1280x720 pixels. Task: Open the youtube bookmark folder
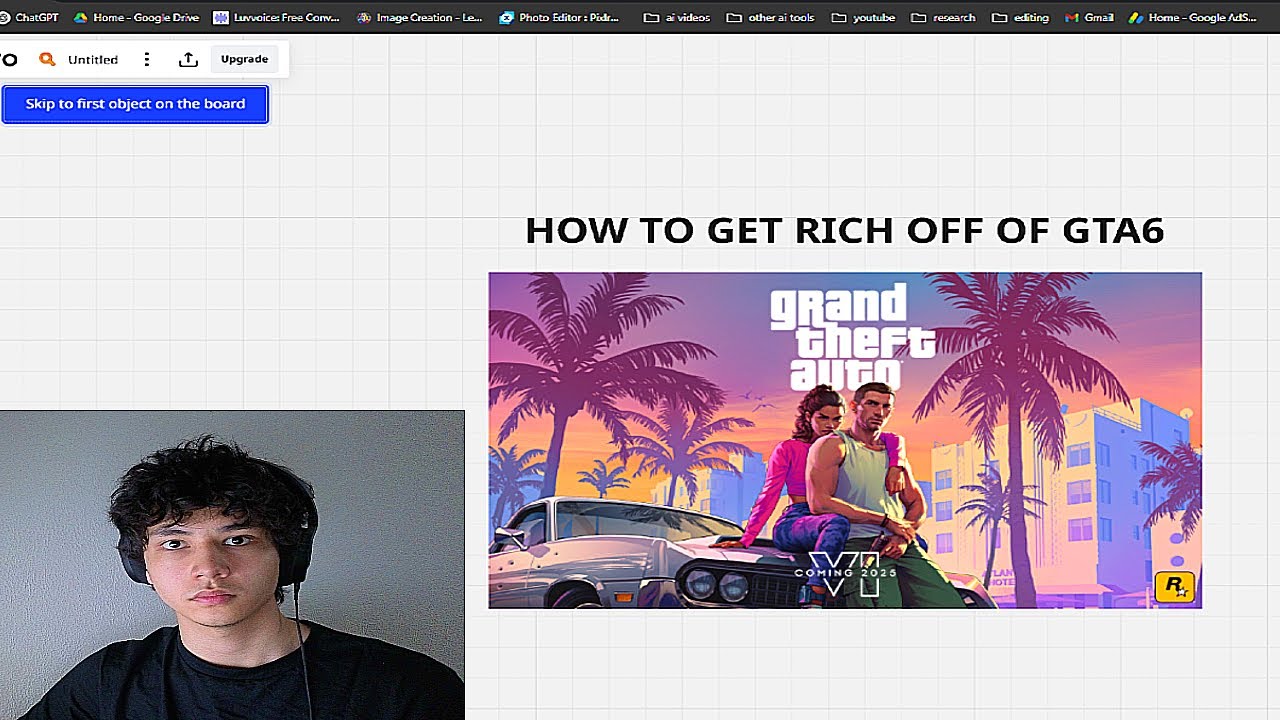point(863,17)
